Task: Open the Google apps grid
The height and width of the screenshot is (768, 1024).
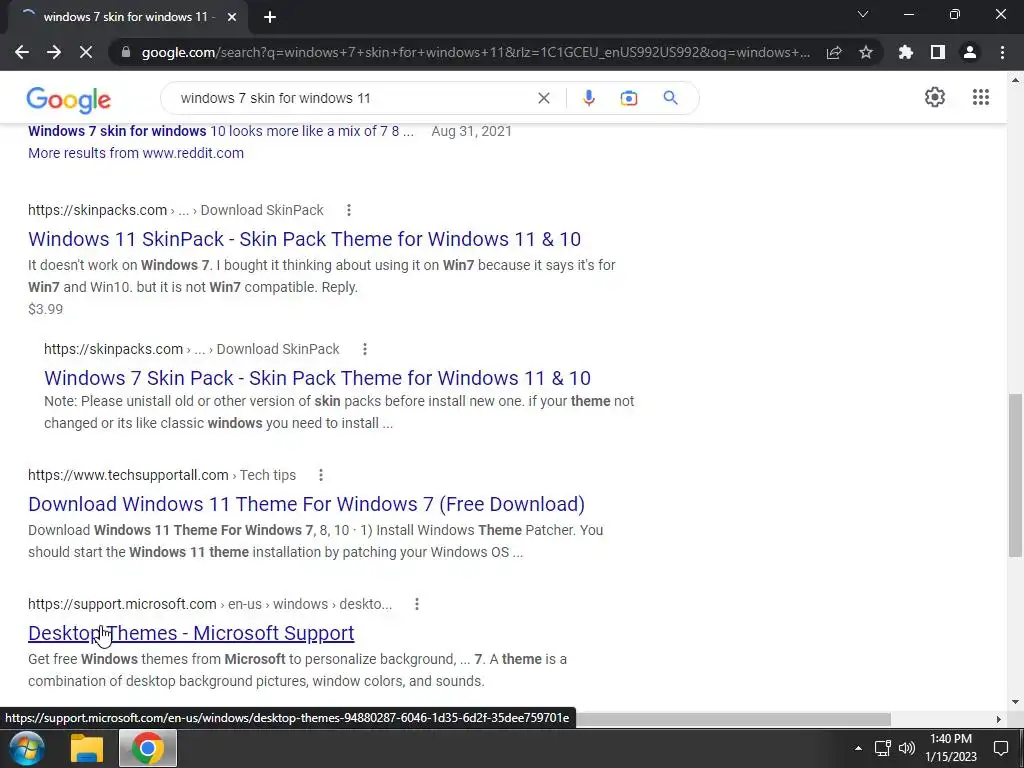Action: (980, 97)
